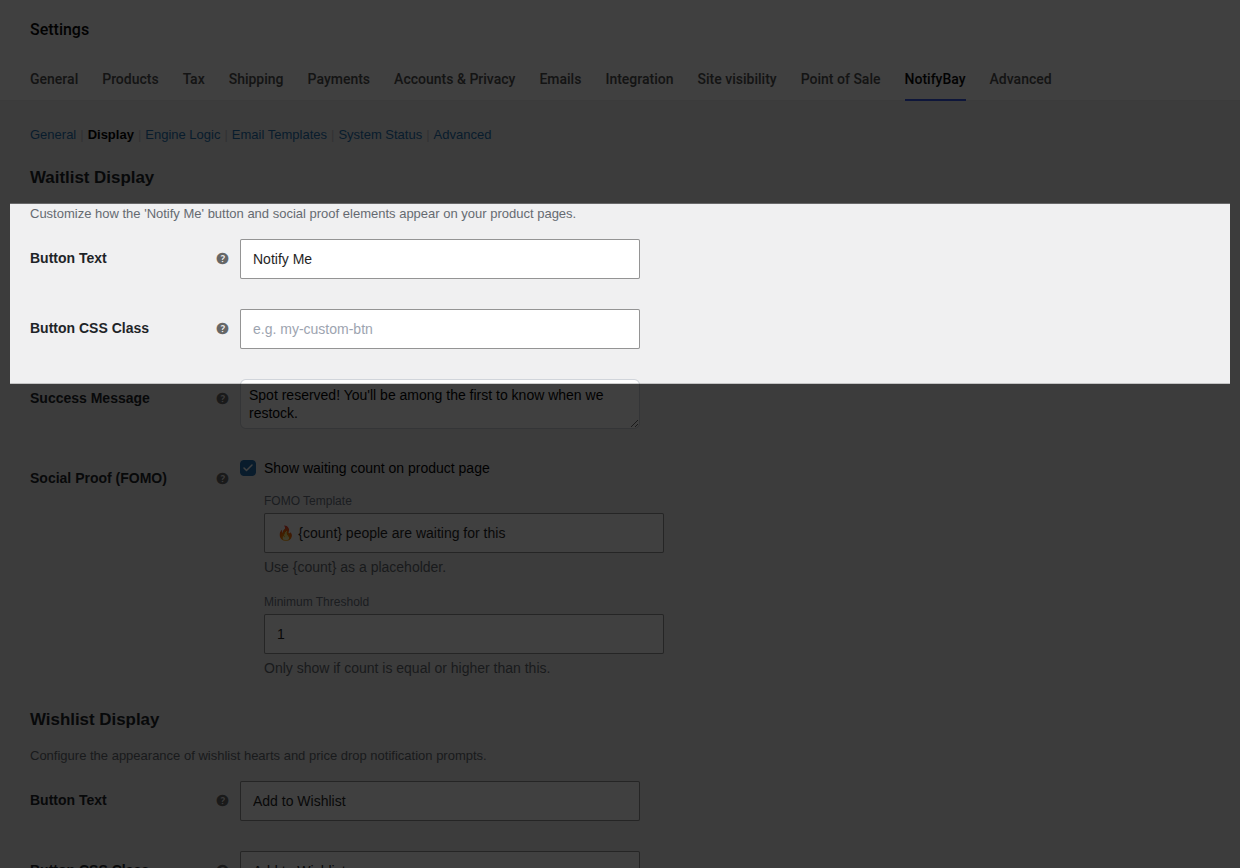Open the Advanced sub-section link

tap(462, 135)
